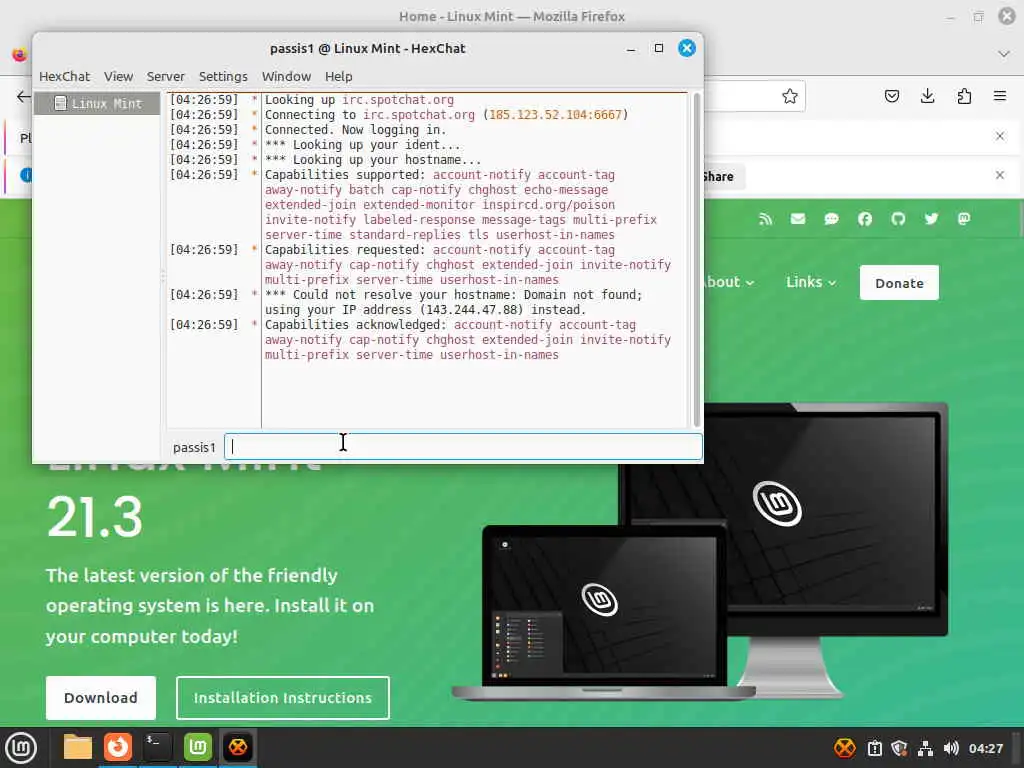The width and height of the screenshot is (1024, 768).
Task: Open the update manager shield tray icon
Action: tap(899, 748)
